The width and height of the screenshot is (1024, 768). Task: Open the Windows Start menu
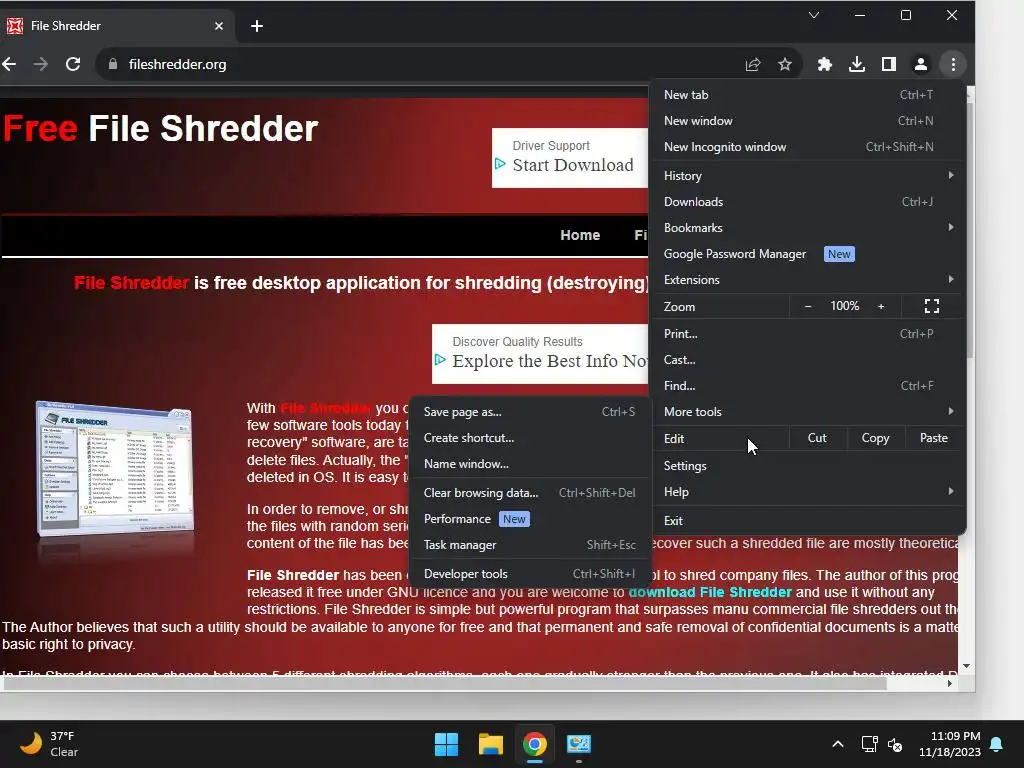pos(447,744)
